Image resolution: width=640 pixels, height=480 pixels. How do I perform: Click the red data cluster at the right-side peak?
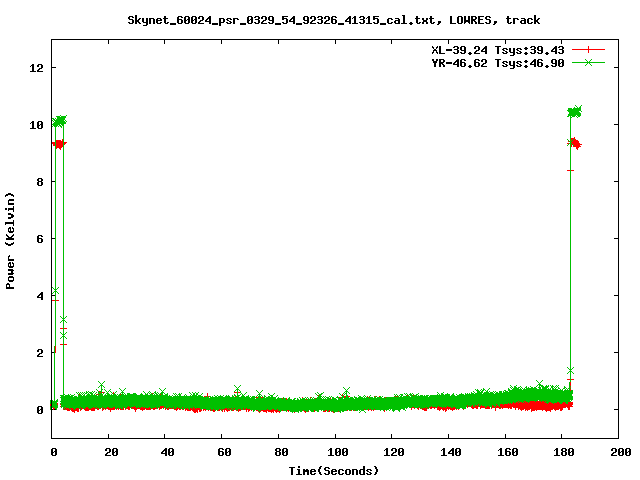(x=575, y=144)
